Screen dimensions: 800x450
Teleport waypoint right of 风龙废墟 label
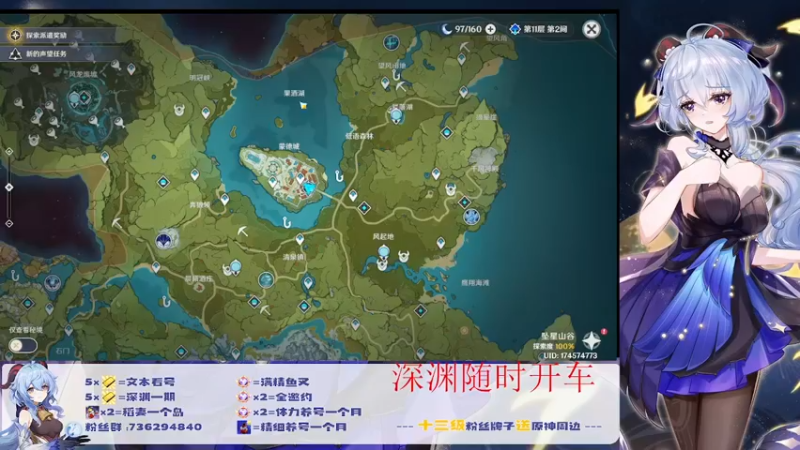[131, 69]
